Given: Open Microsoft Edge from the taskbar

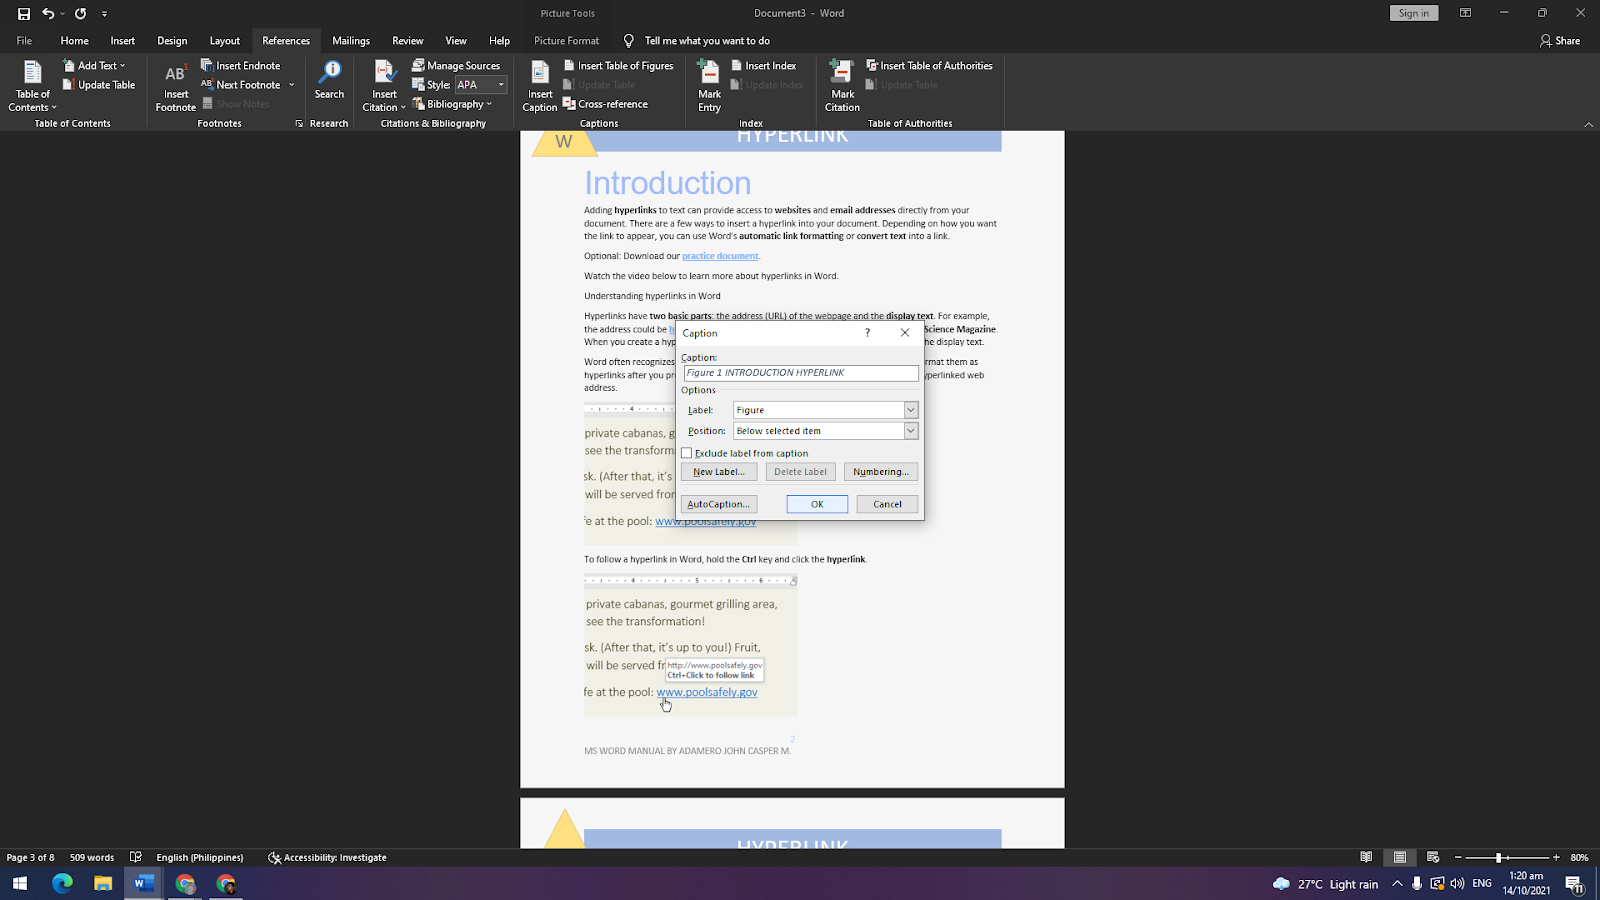Looking at the screenshot, I should (x=62, y=883).
